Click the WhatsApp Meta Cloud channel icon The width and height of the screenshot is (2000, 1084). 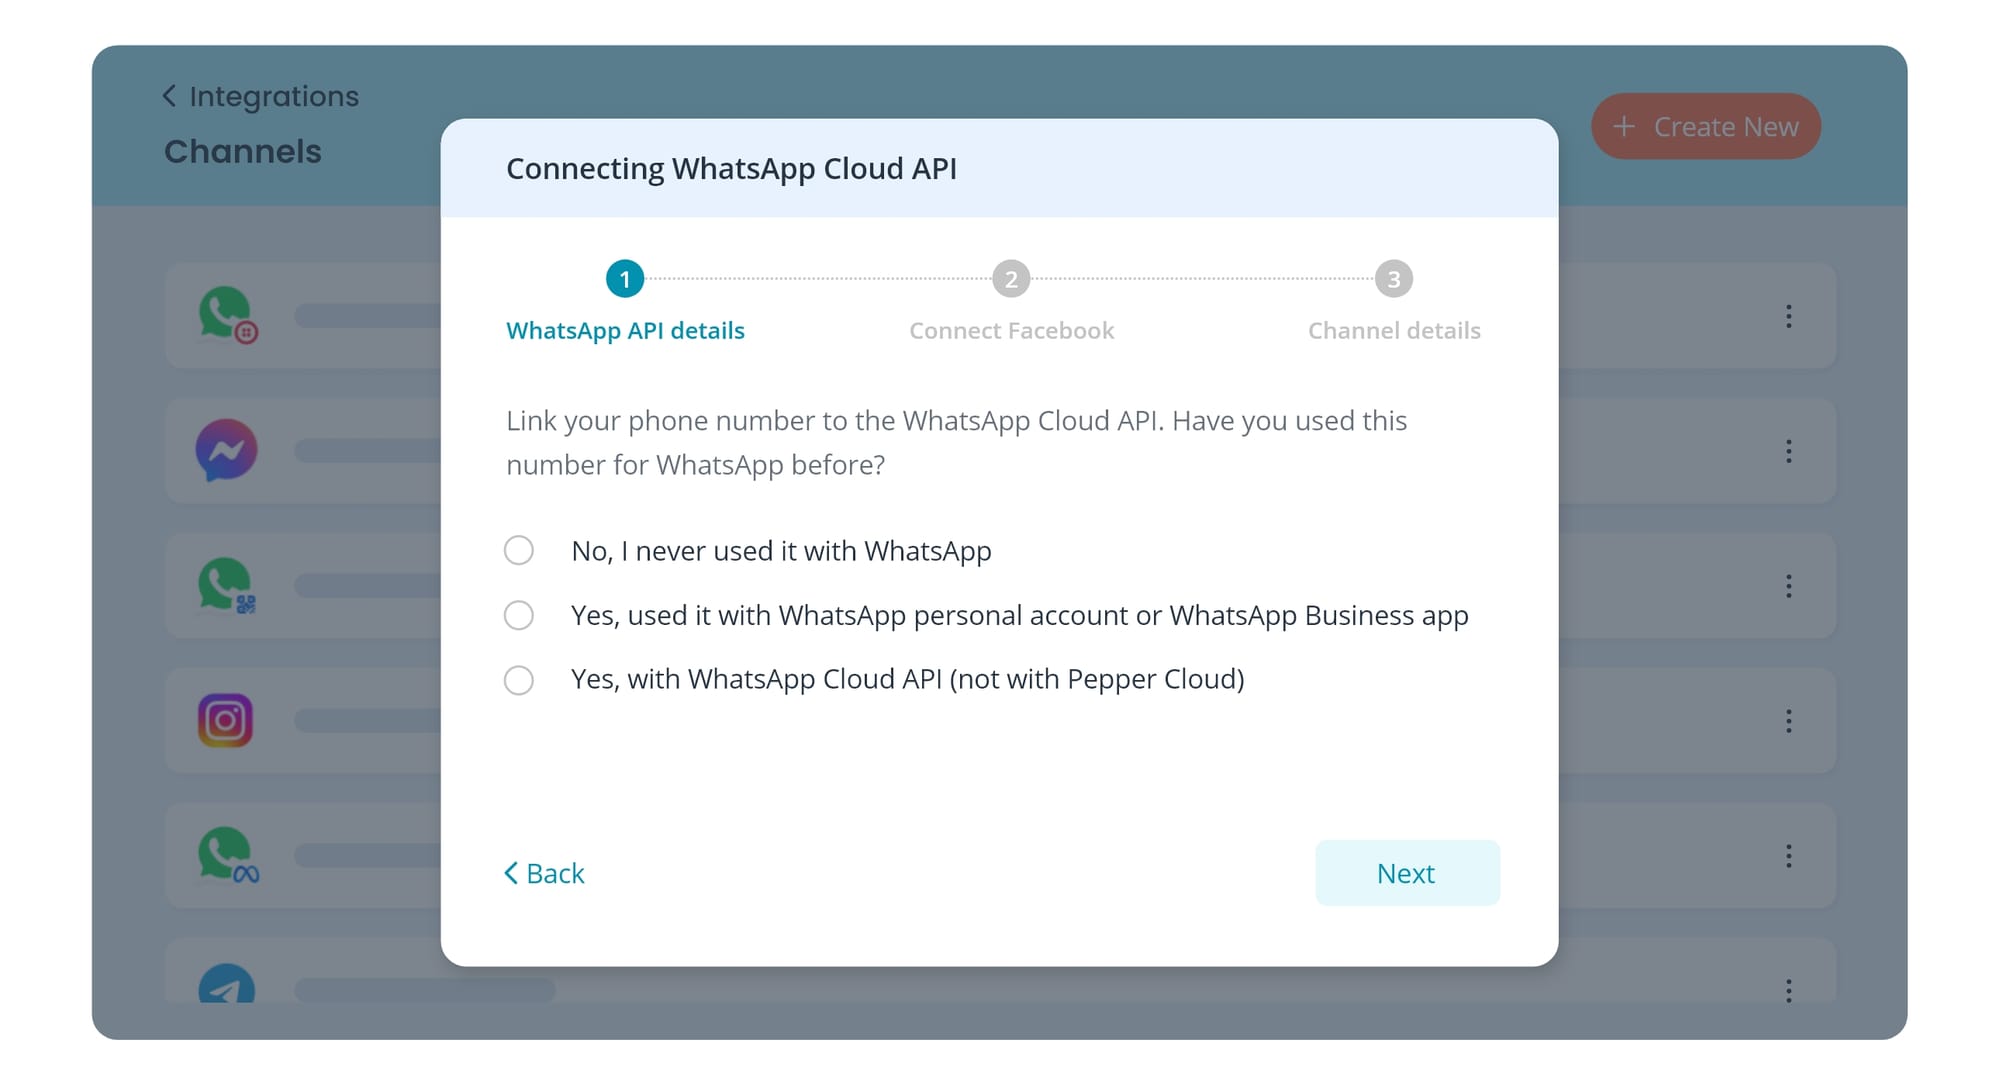tap(226, 855)
